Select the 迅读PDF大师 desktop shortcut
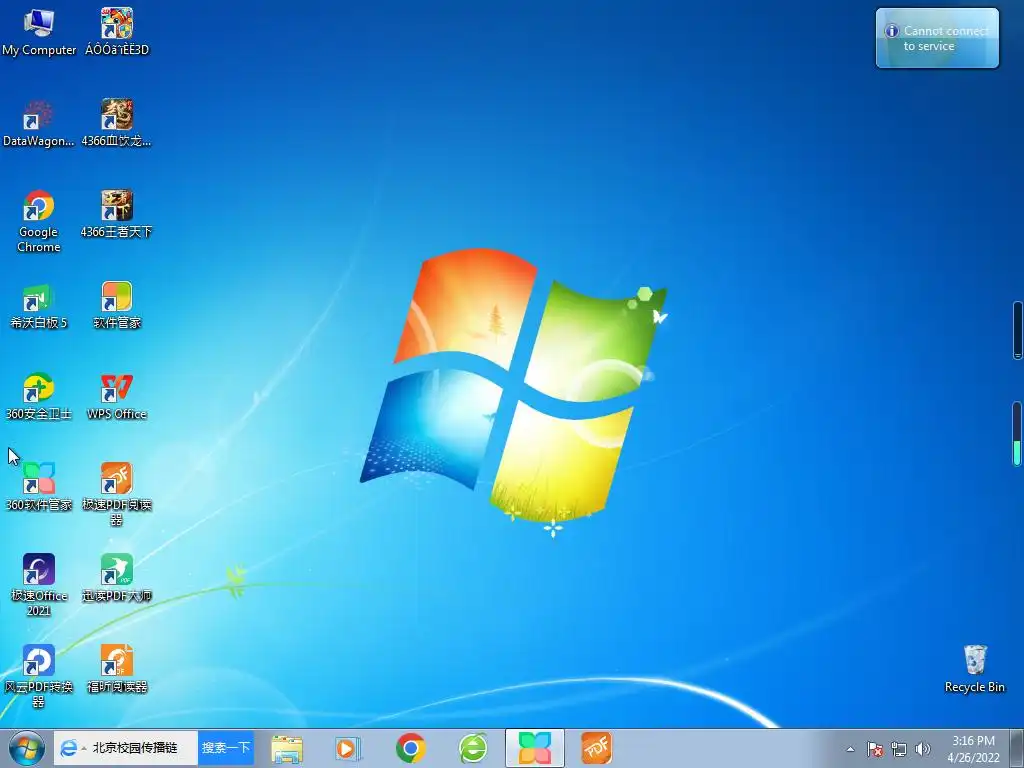Screen dimensions: 1024x768 click(x=117, y=579)
